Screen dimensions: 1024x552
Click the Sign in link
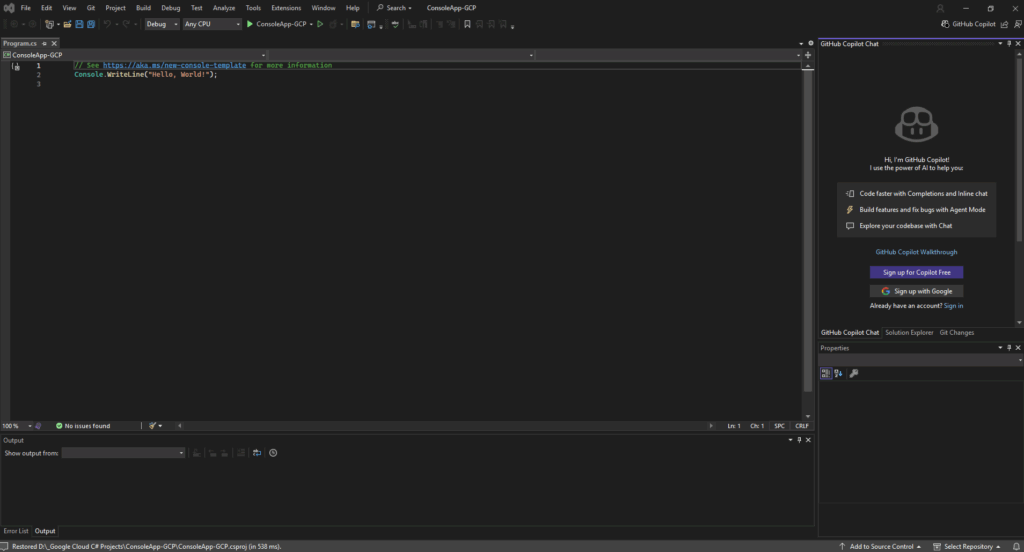click(953, 306)
